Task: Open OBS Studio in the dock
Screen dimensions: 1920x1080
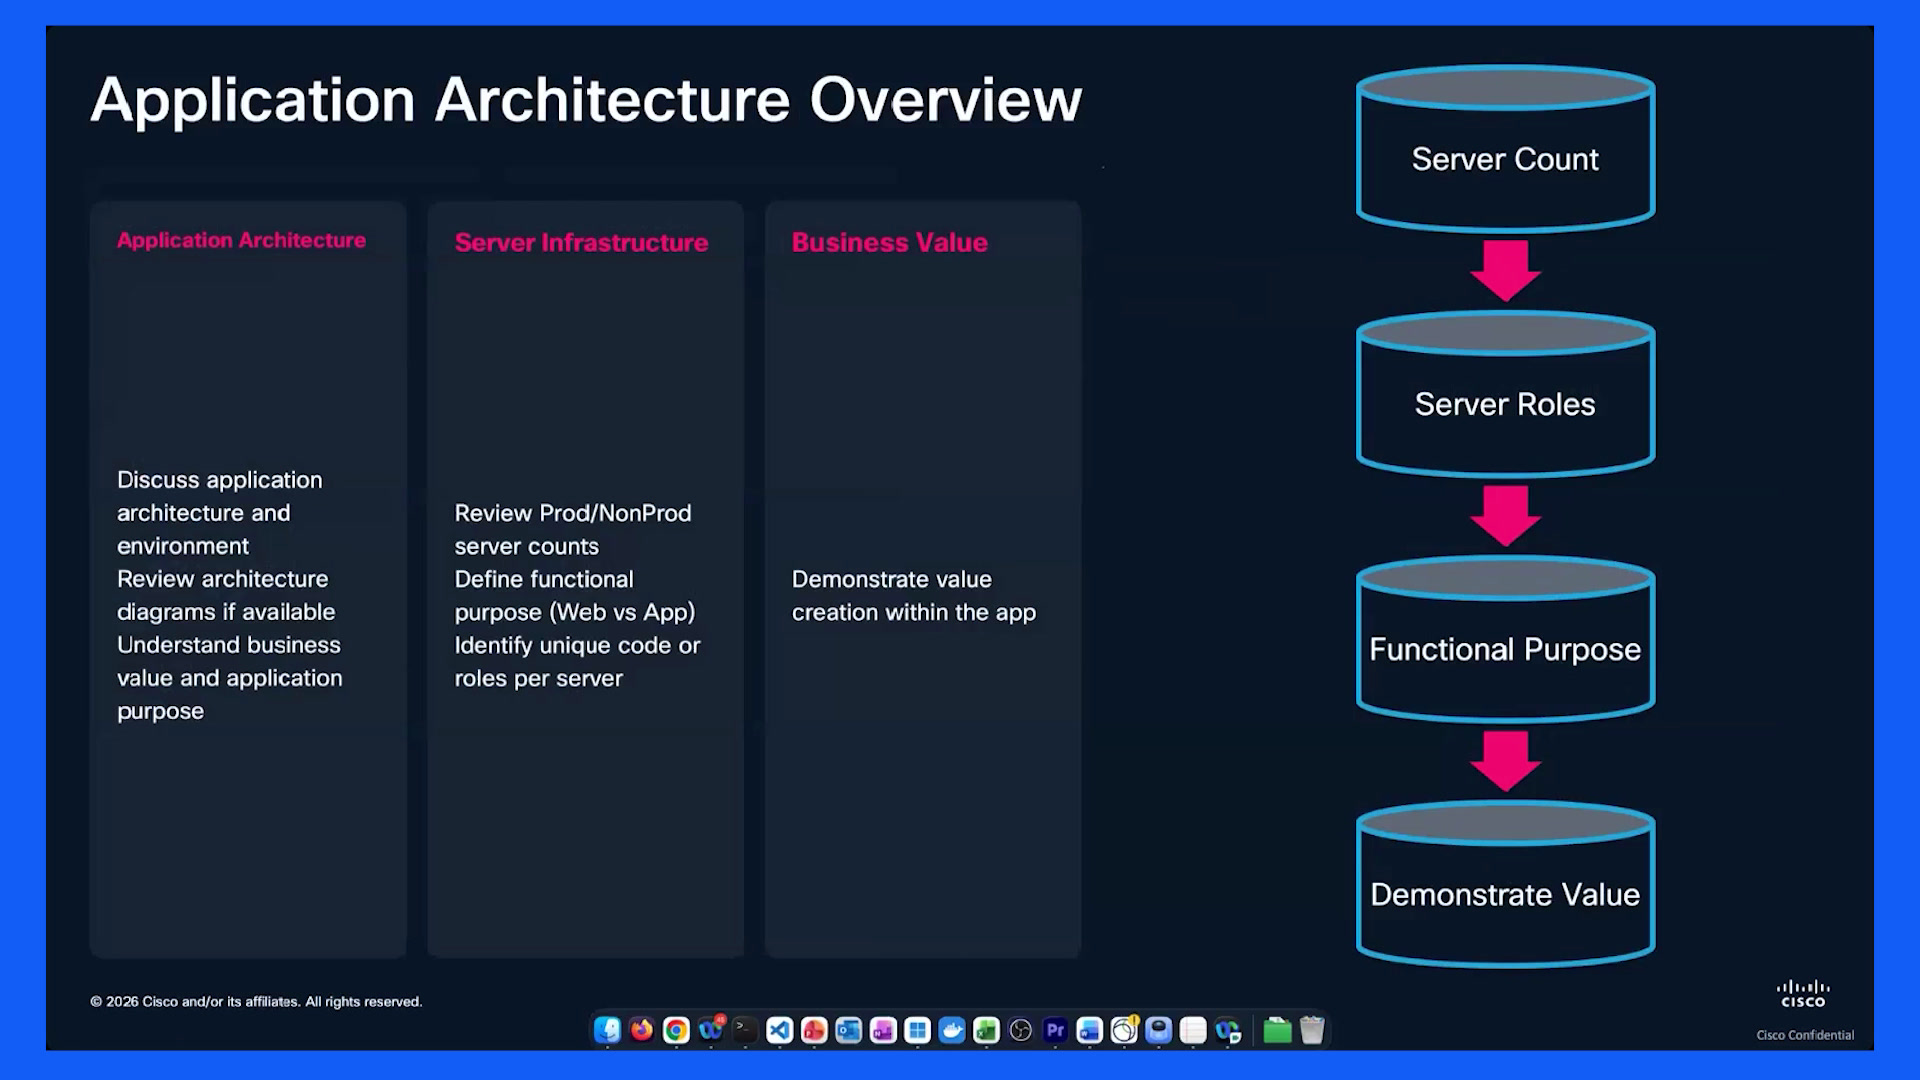Action: click(x=1021, y=1030)
